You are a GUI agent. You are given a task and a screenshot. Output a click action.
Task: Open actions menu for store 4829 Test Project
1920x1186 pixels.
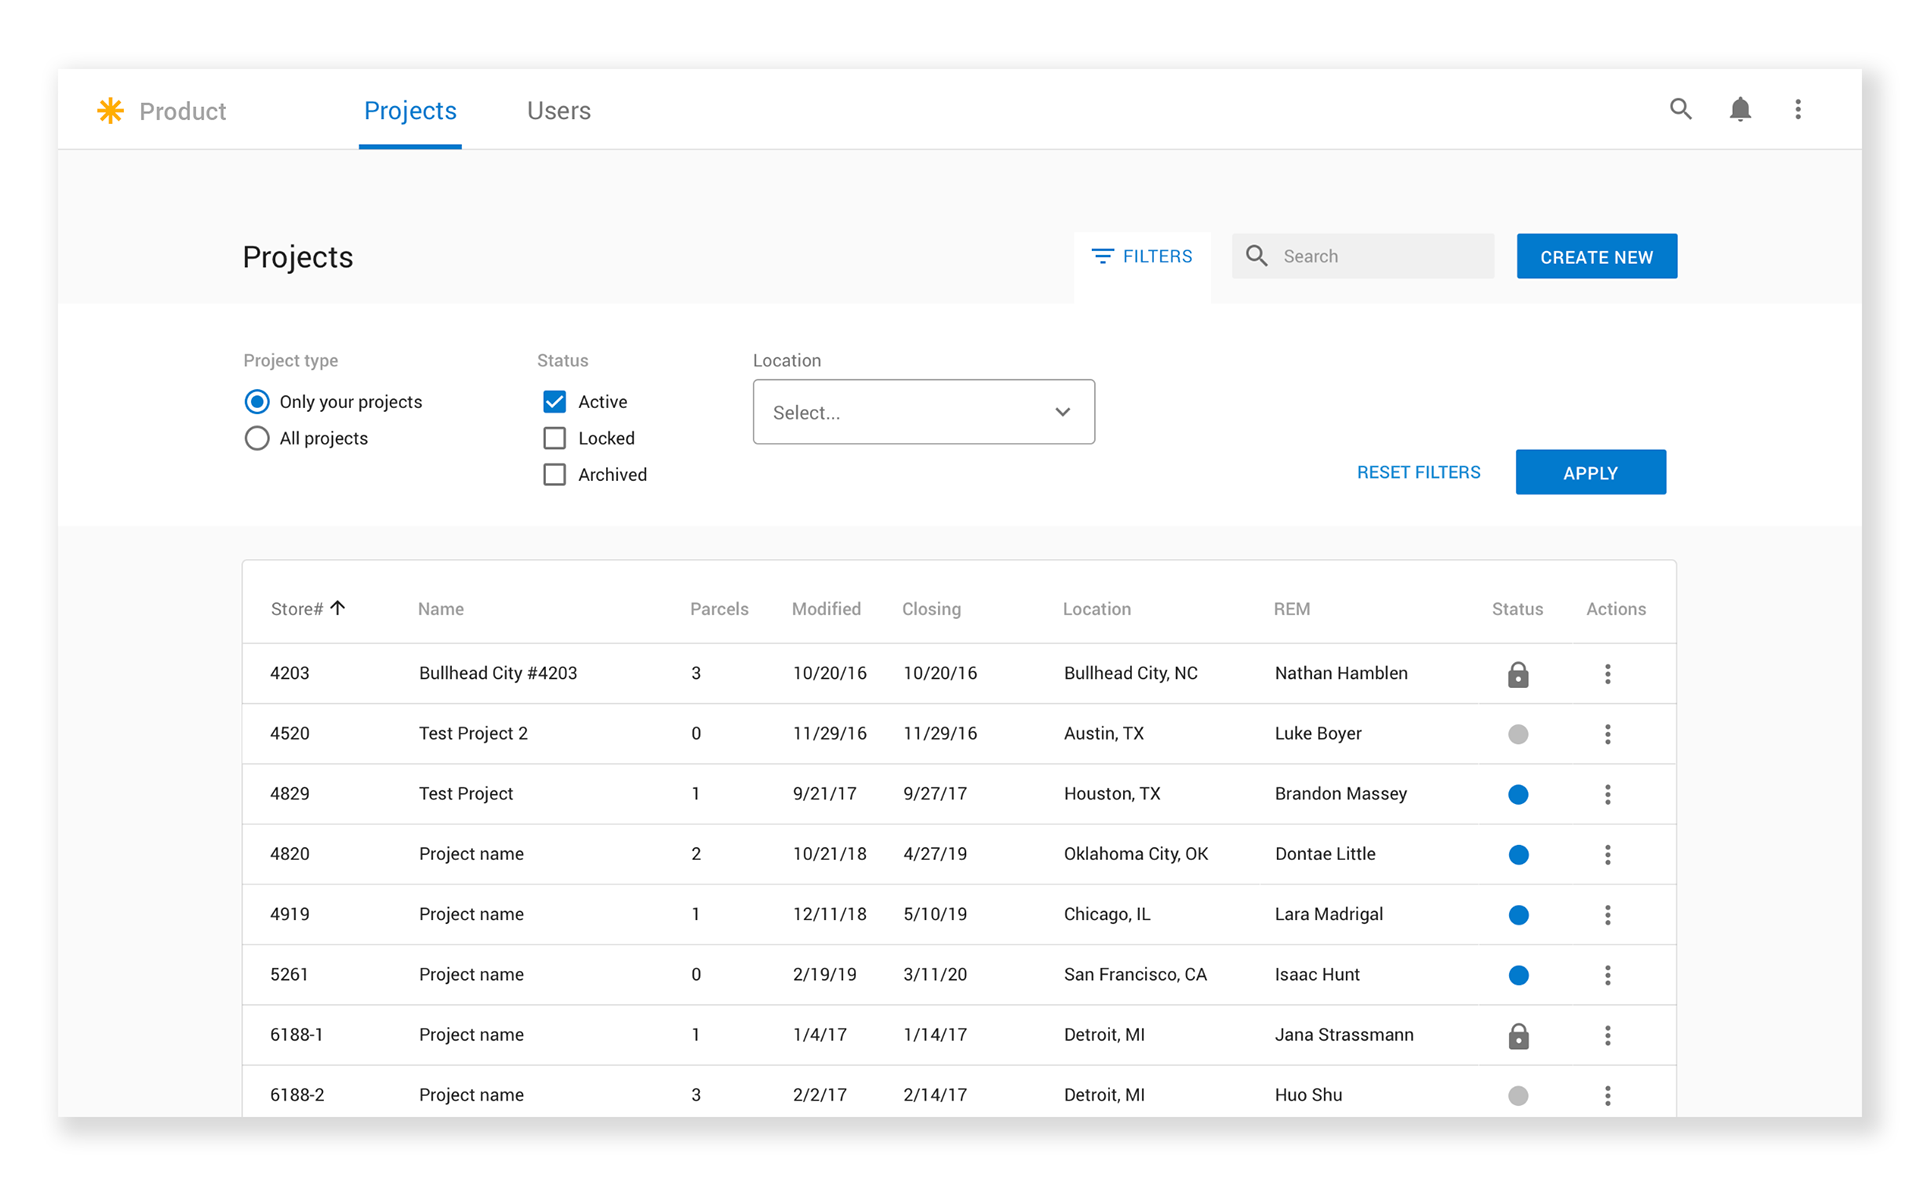pyautogui.click(x=1608, y=794)
